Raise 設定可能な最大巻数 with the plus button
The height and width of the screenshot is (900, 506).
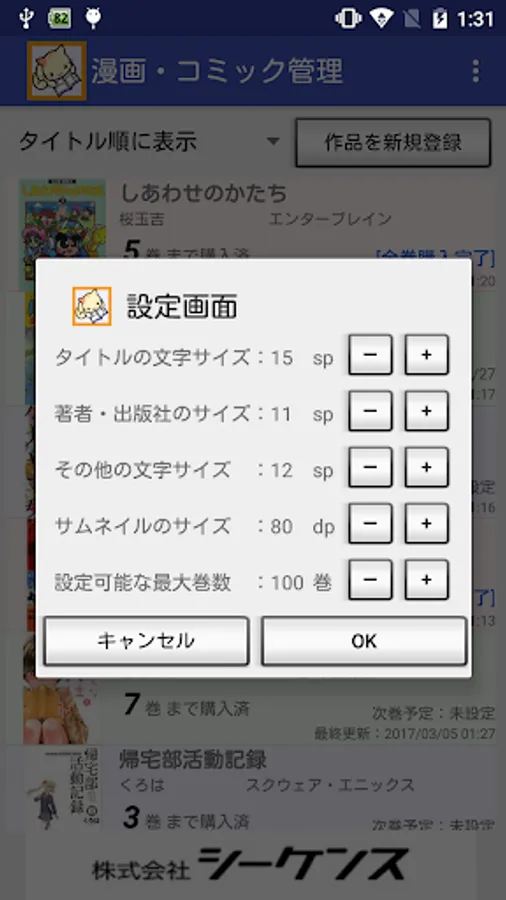click(x=426, y=580)
